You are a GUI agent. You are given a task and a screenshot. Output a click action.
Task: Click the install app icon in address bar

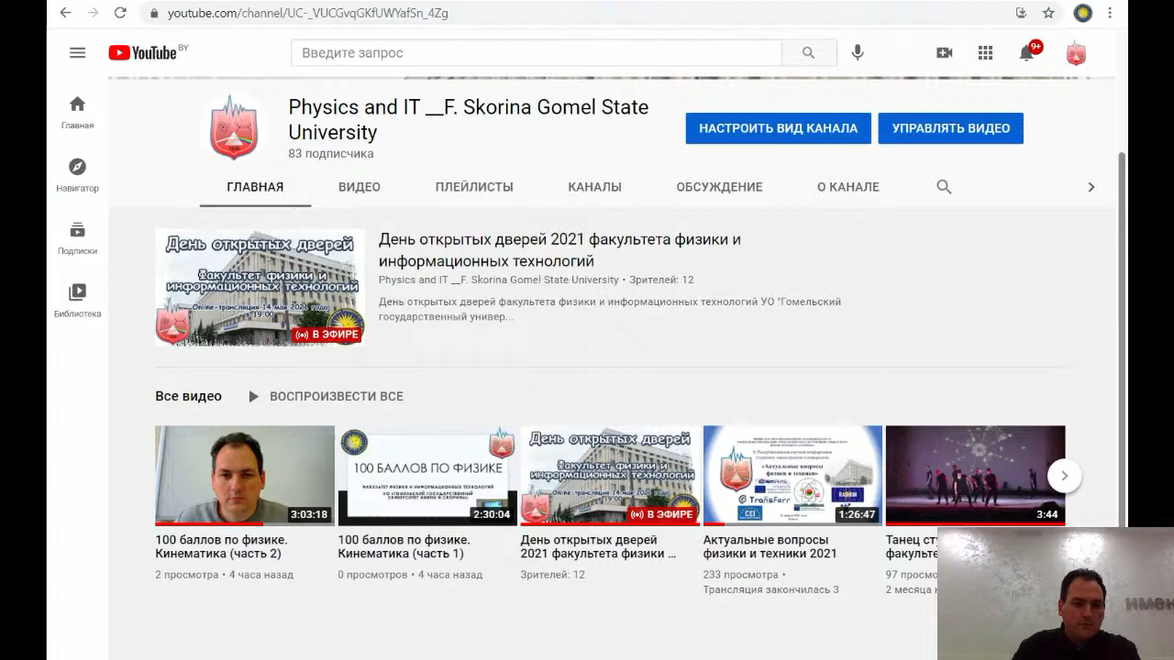click(1021, 13)
